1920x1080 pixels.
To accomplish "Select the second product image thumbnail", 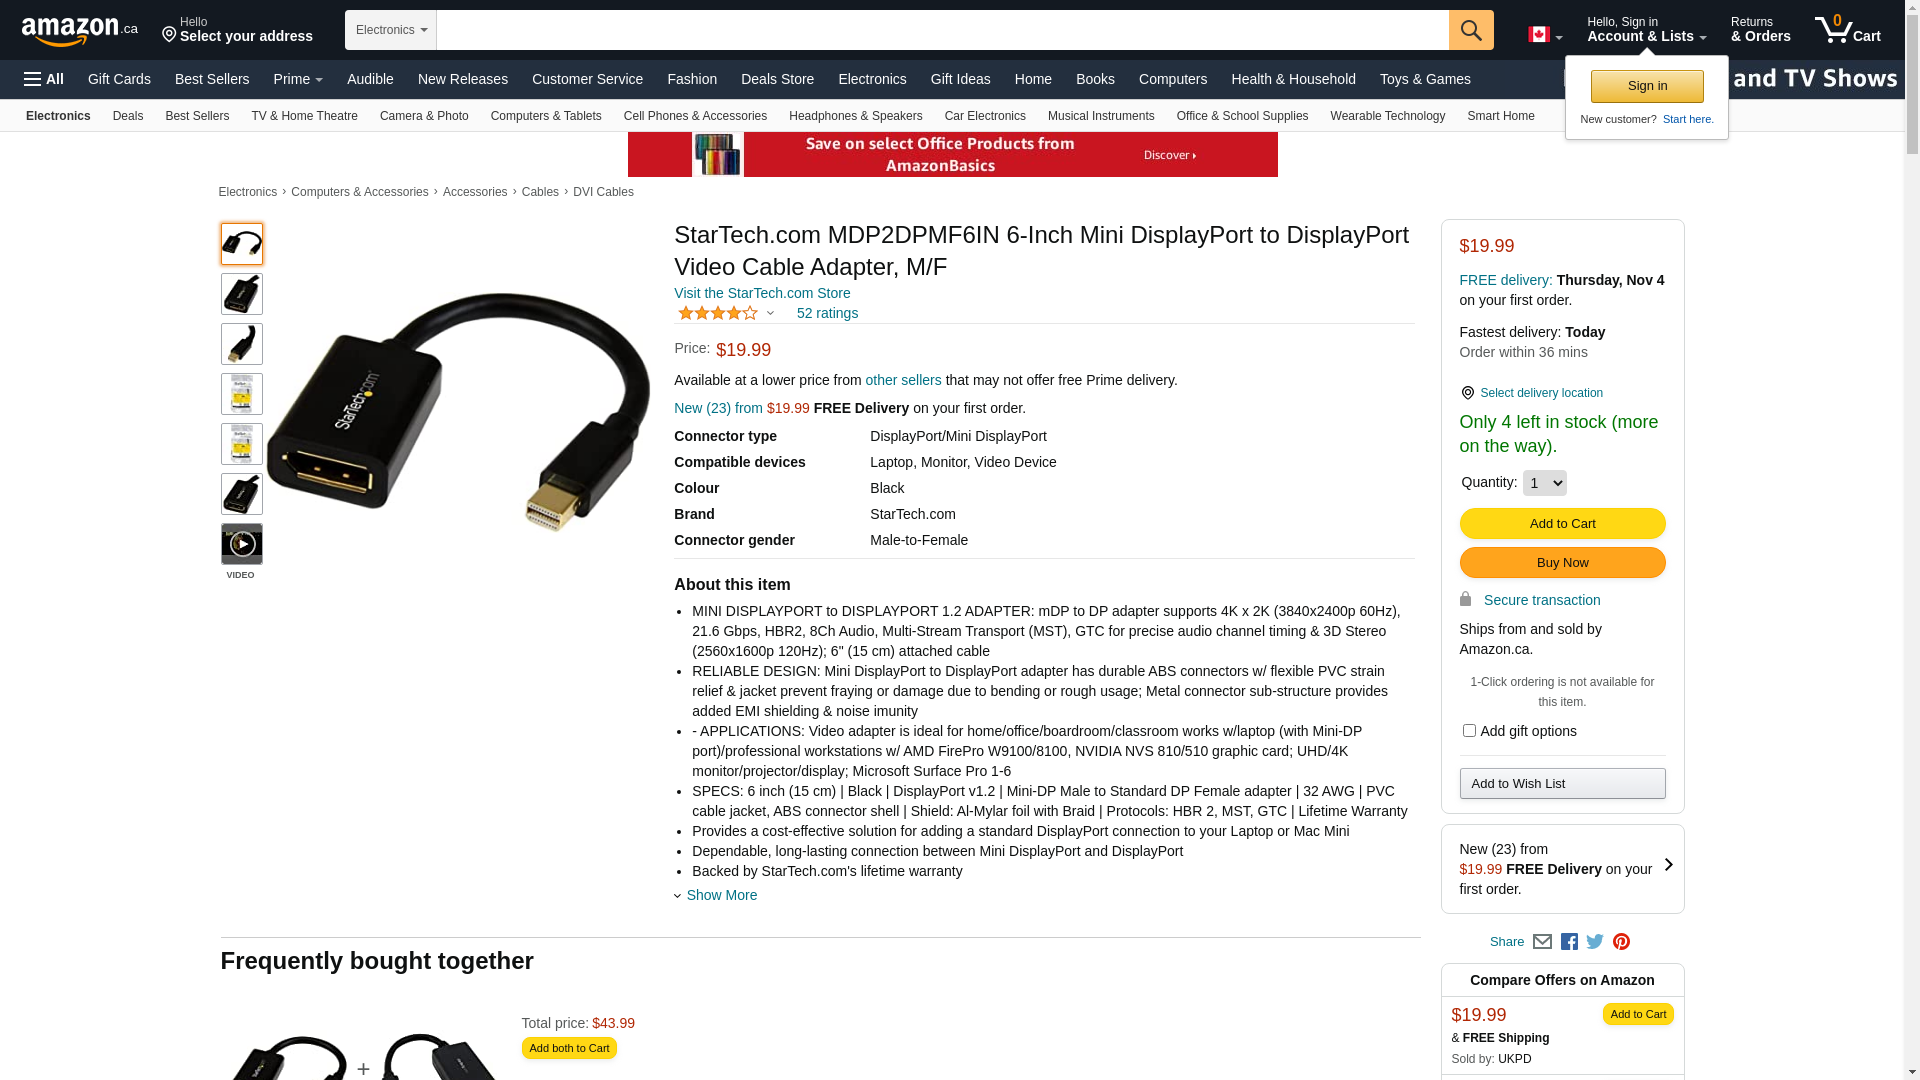I will (242, 294).
